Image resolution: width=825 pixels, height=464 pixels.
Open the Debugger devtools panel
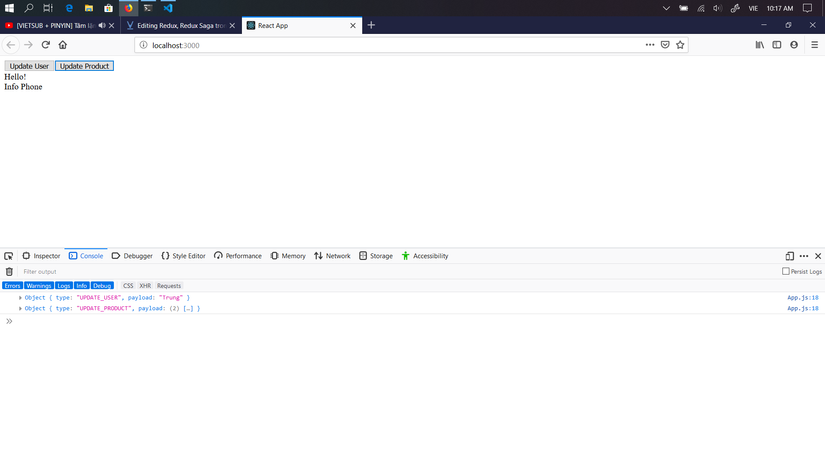pos(132,256)
